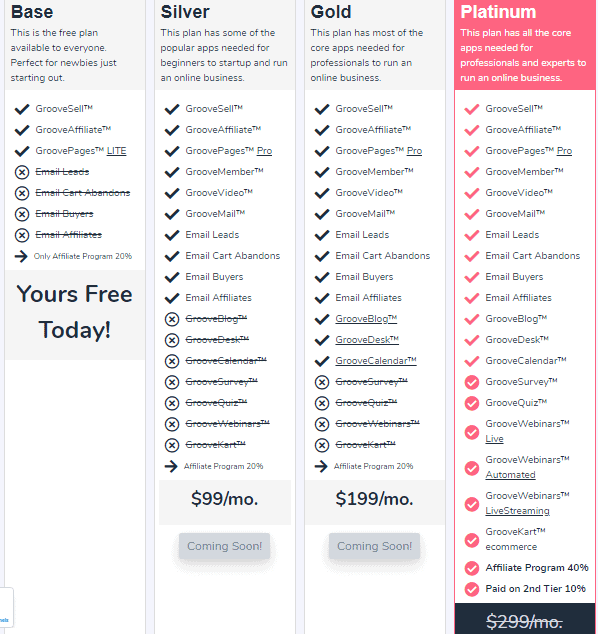Click the Automated link in Platinum plan
The height and width of the screenshot is (634, 598).
point(511,475)
